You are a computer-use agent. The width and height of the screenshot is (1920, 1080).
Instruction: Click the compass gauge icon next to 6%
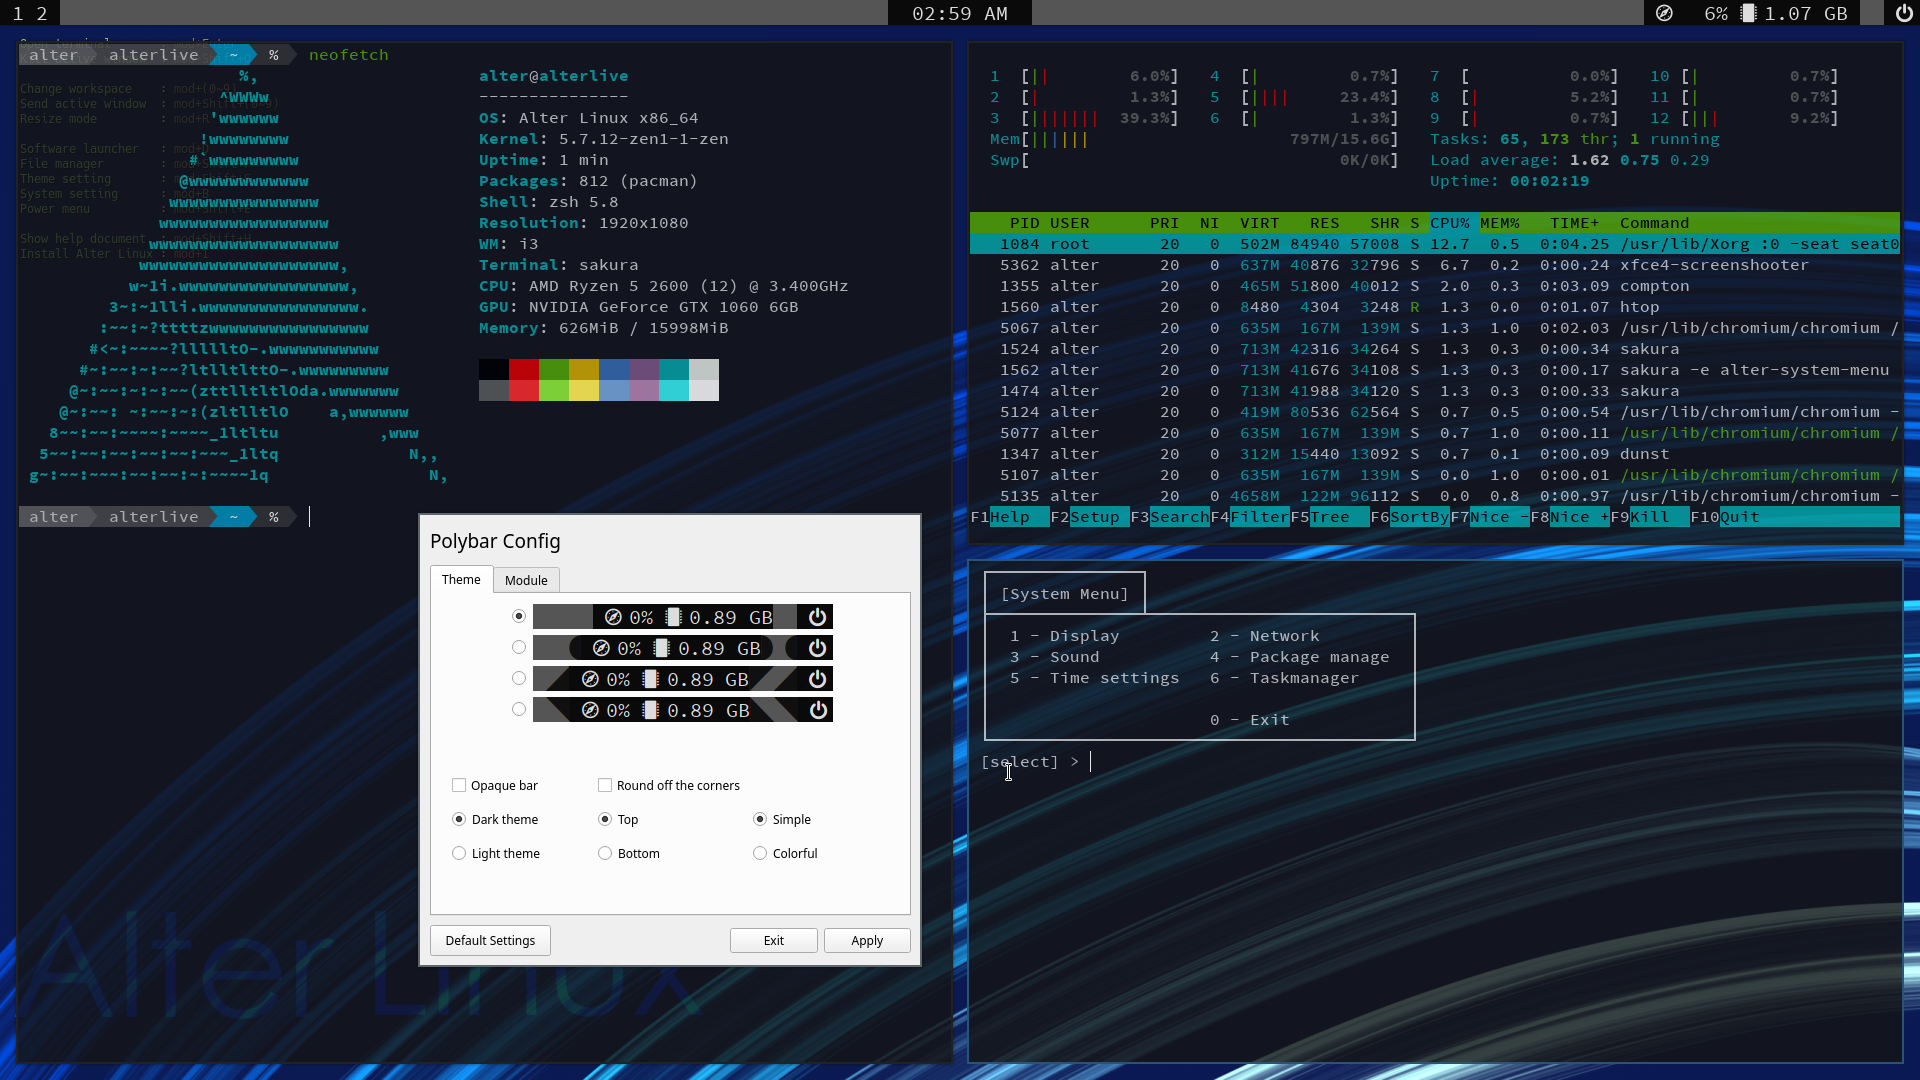point(1665,13)
